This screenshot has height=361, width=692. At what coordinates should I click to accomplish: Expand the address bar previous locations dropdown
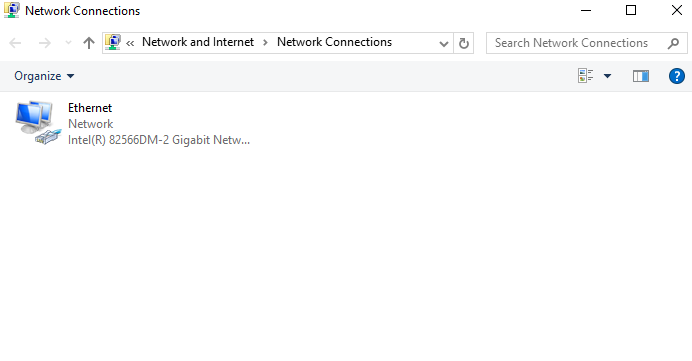[x=444, y=43]
